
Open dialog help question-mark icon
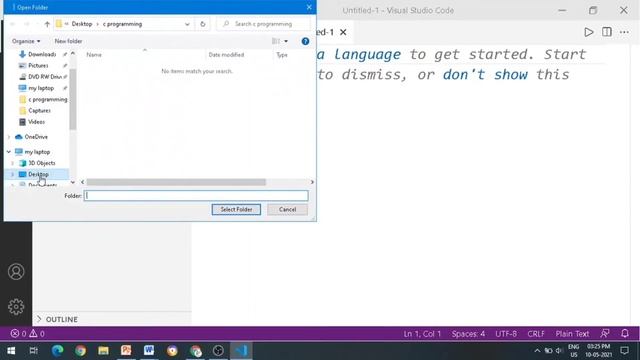(x=305, y=41)
